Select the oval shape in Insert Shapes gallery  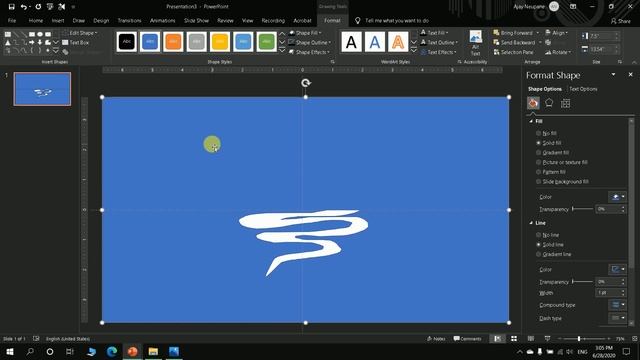tap(40, 34)
